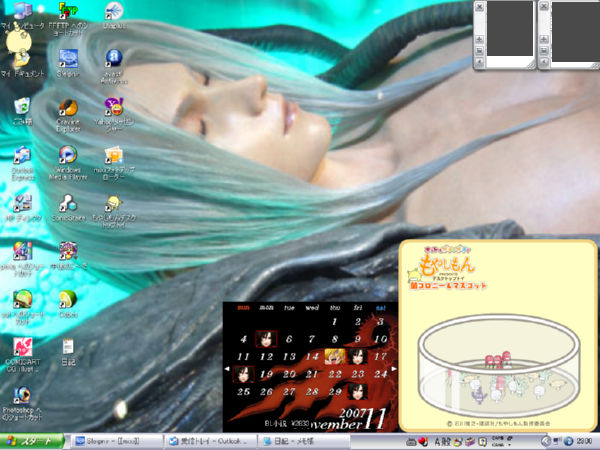
Task: Go to next month in the calendar widget
Action: 394,369
